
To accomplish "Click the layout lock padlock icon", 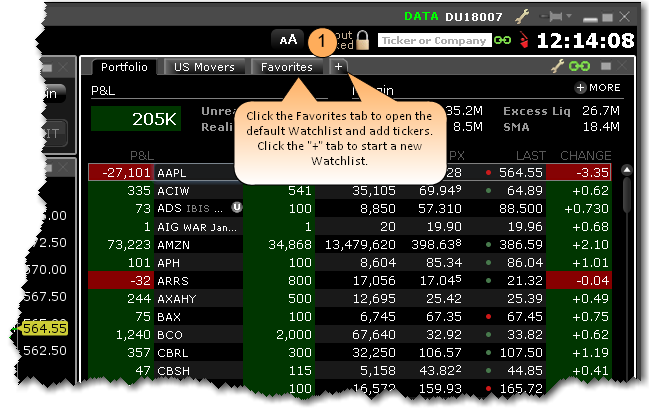I will click(363, 41).
